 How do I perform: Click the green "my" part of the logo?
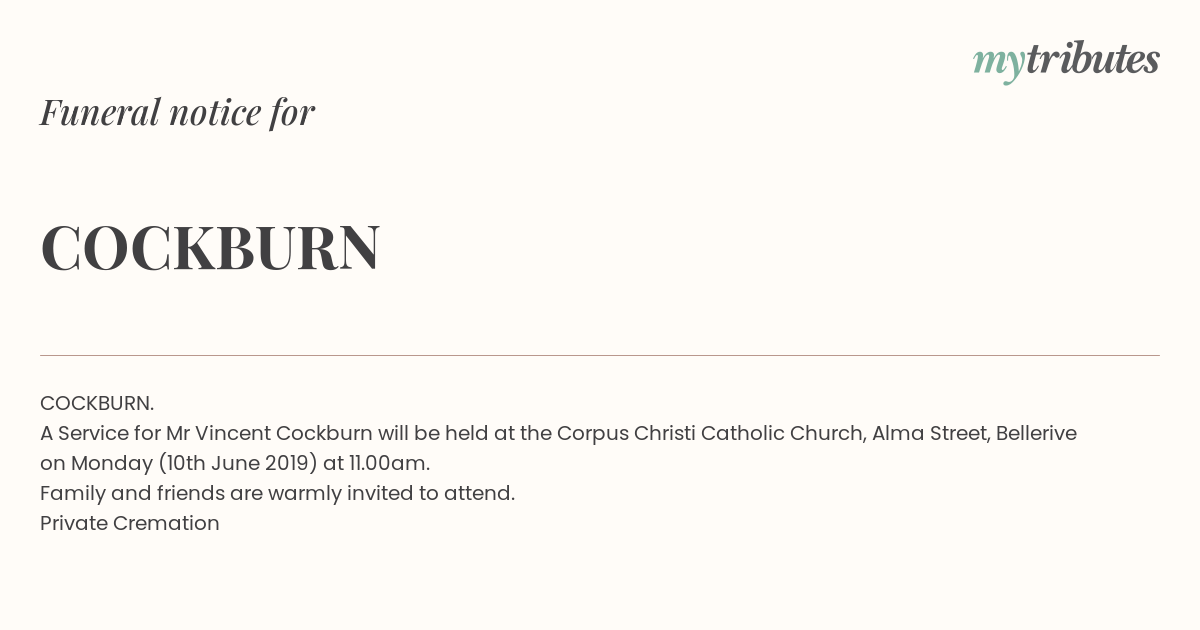coord(999,63)
